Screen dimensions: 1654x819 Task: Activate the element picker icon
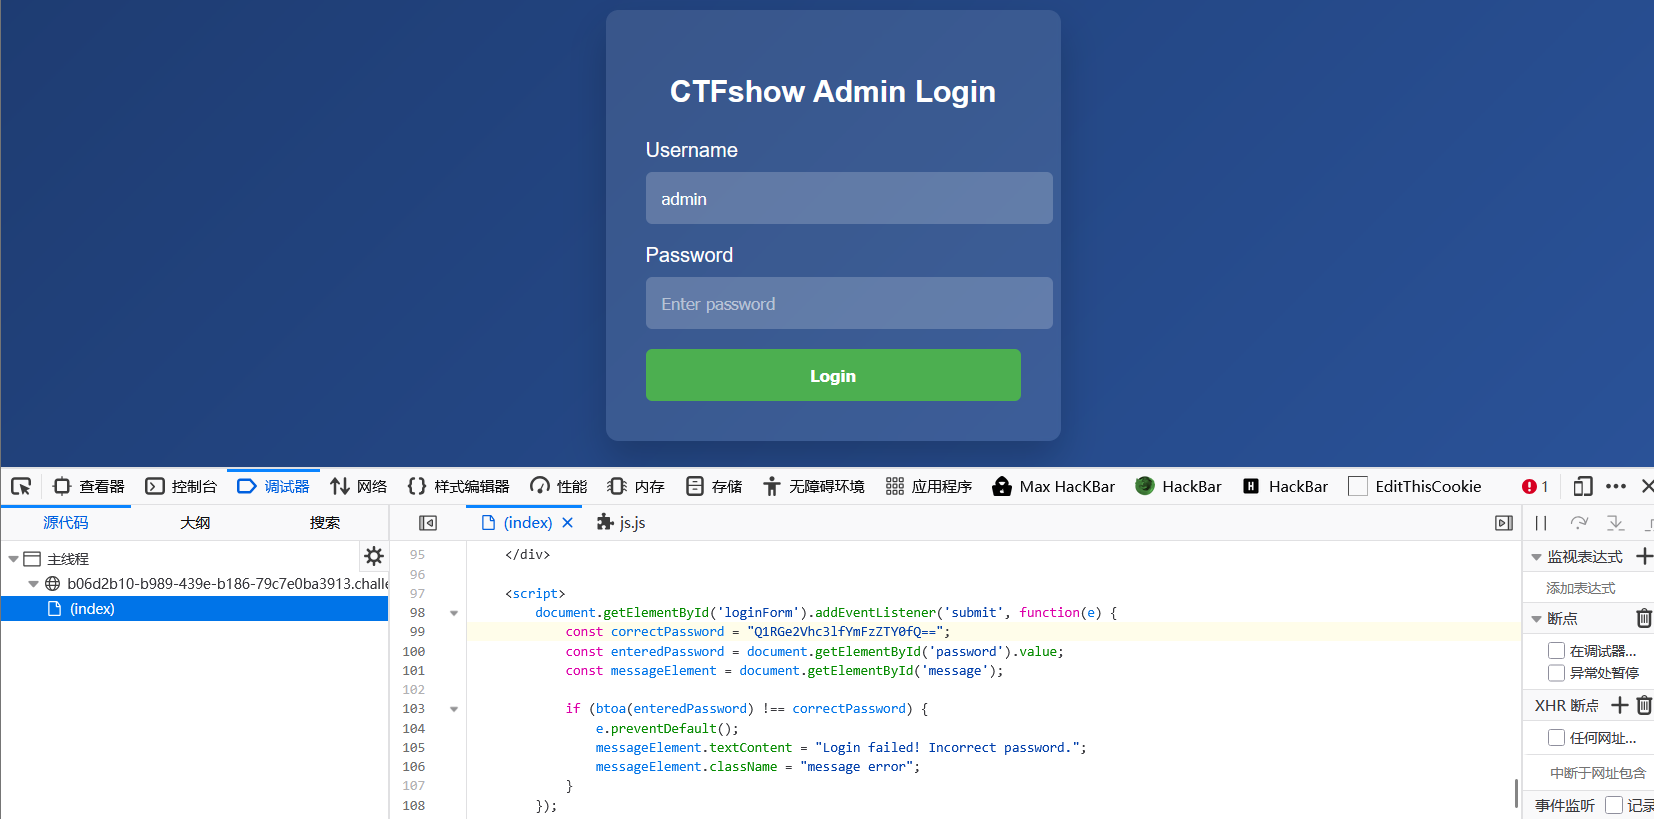(21, 486)
